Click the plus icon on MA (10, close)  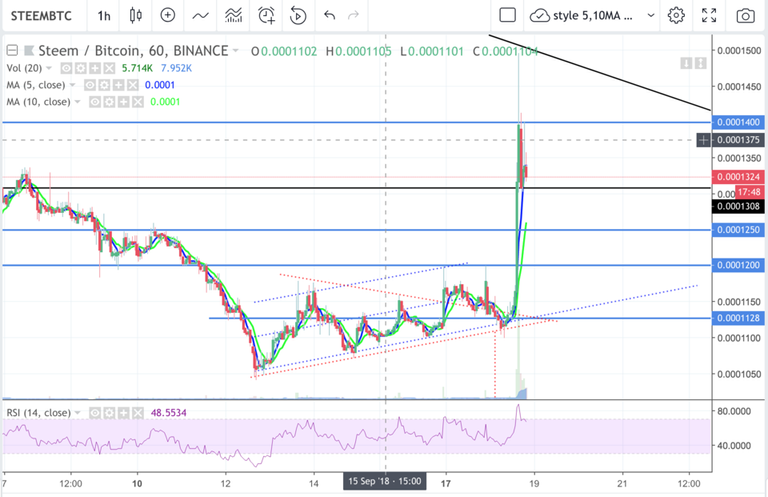[123, 102]
